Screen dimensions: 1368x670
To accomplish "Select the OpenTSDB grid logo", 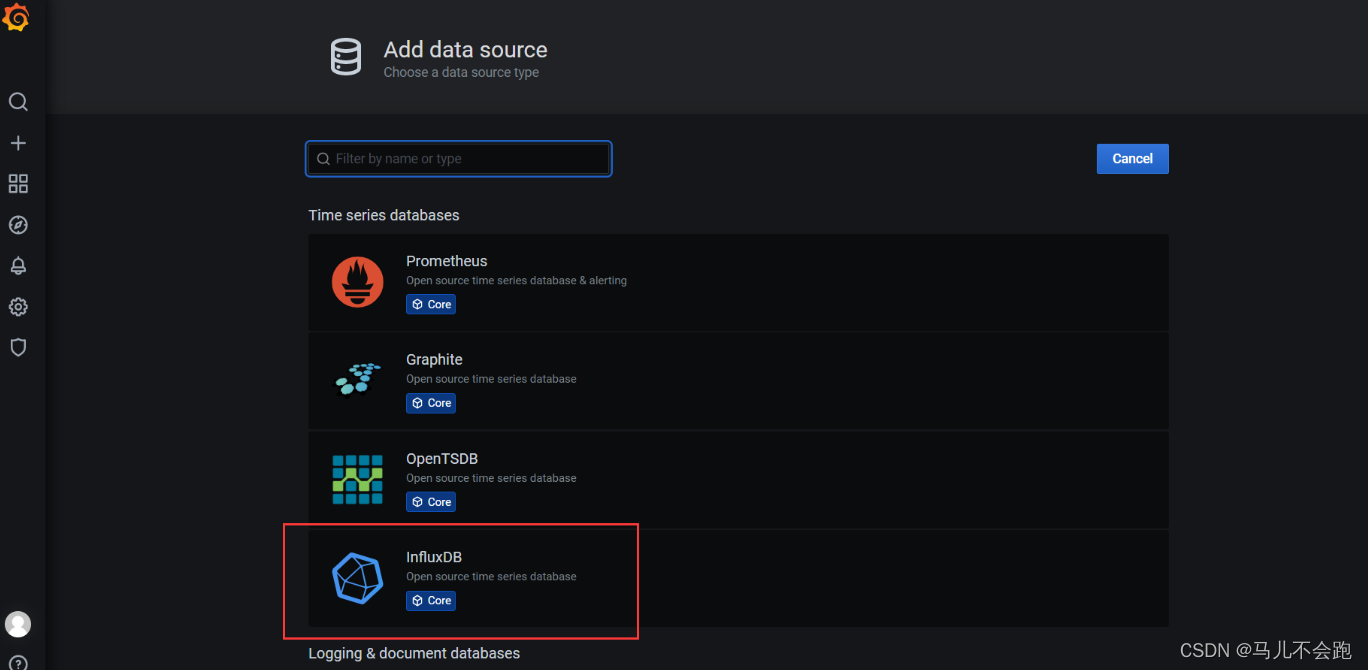I will [x=358, y=479].
